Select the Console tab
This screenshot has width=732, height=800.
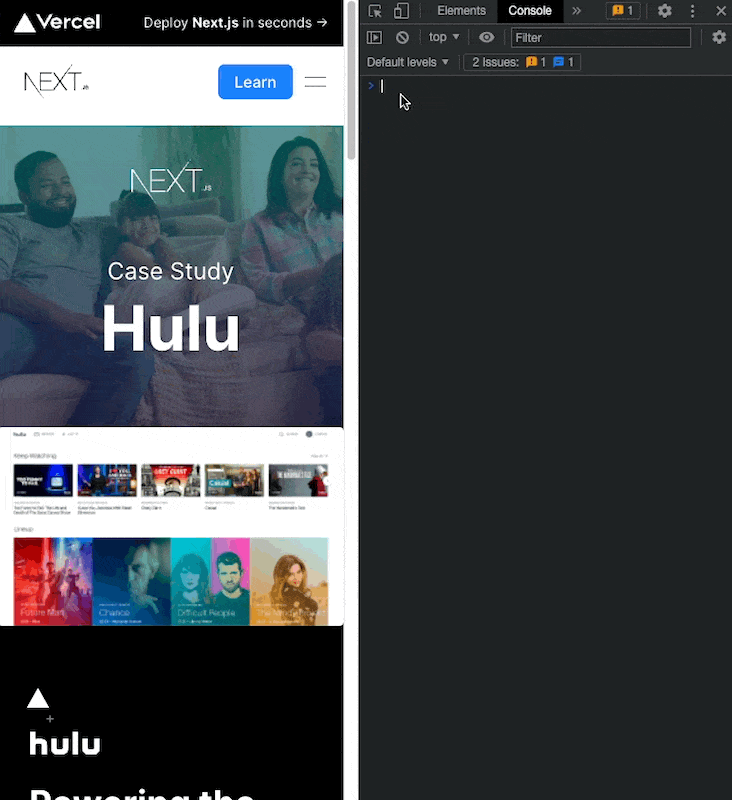tap(530, 11)
